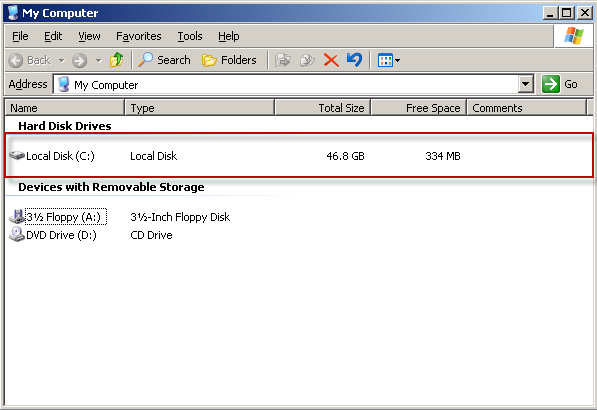The width and height of the screenshot is (597, 410).
Task: Sort by the Free Space column header
Action: click(x=418, y=108)
